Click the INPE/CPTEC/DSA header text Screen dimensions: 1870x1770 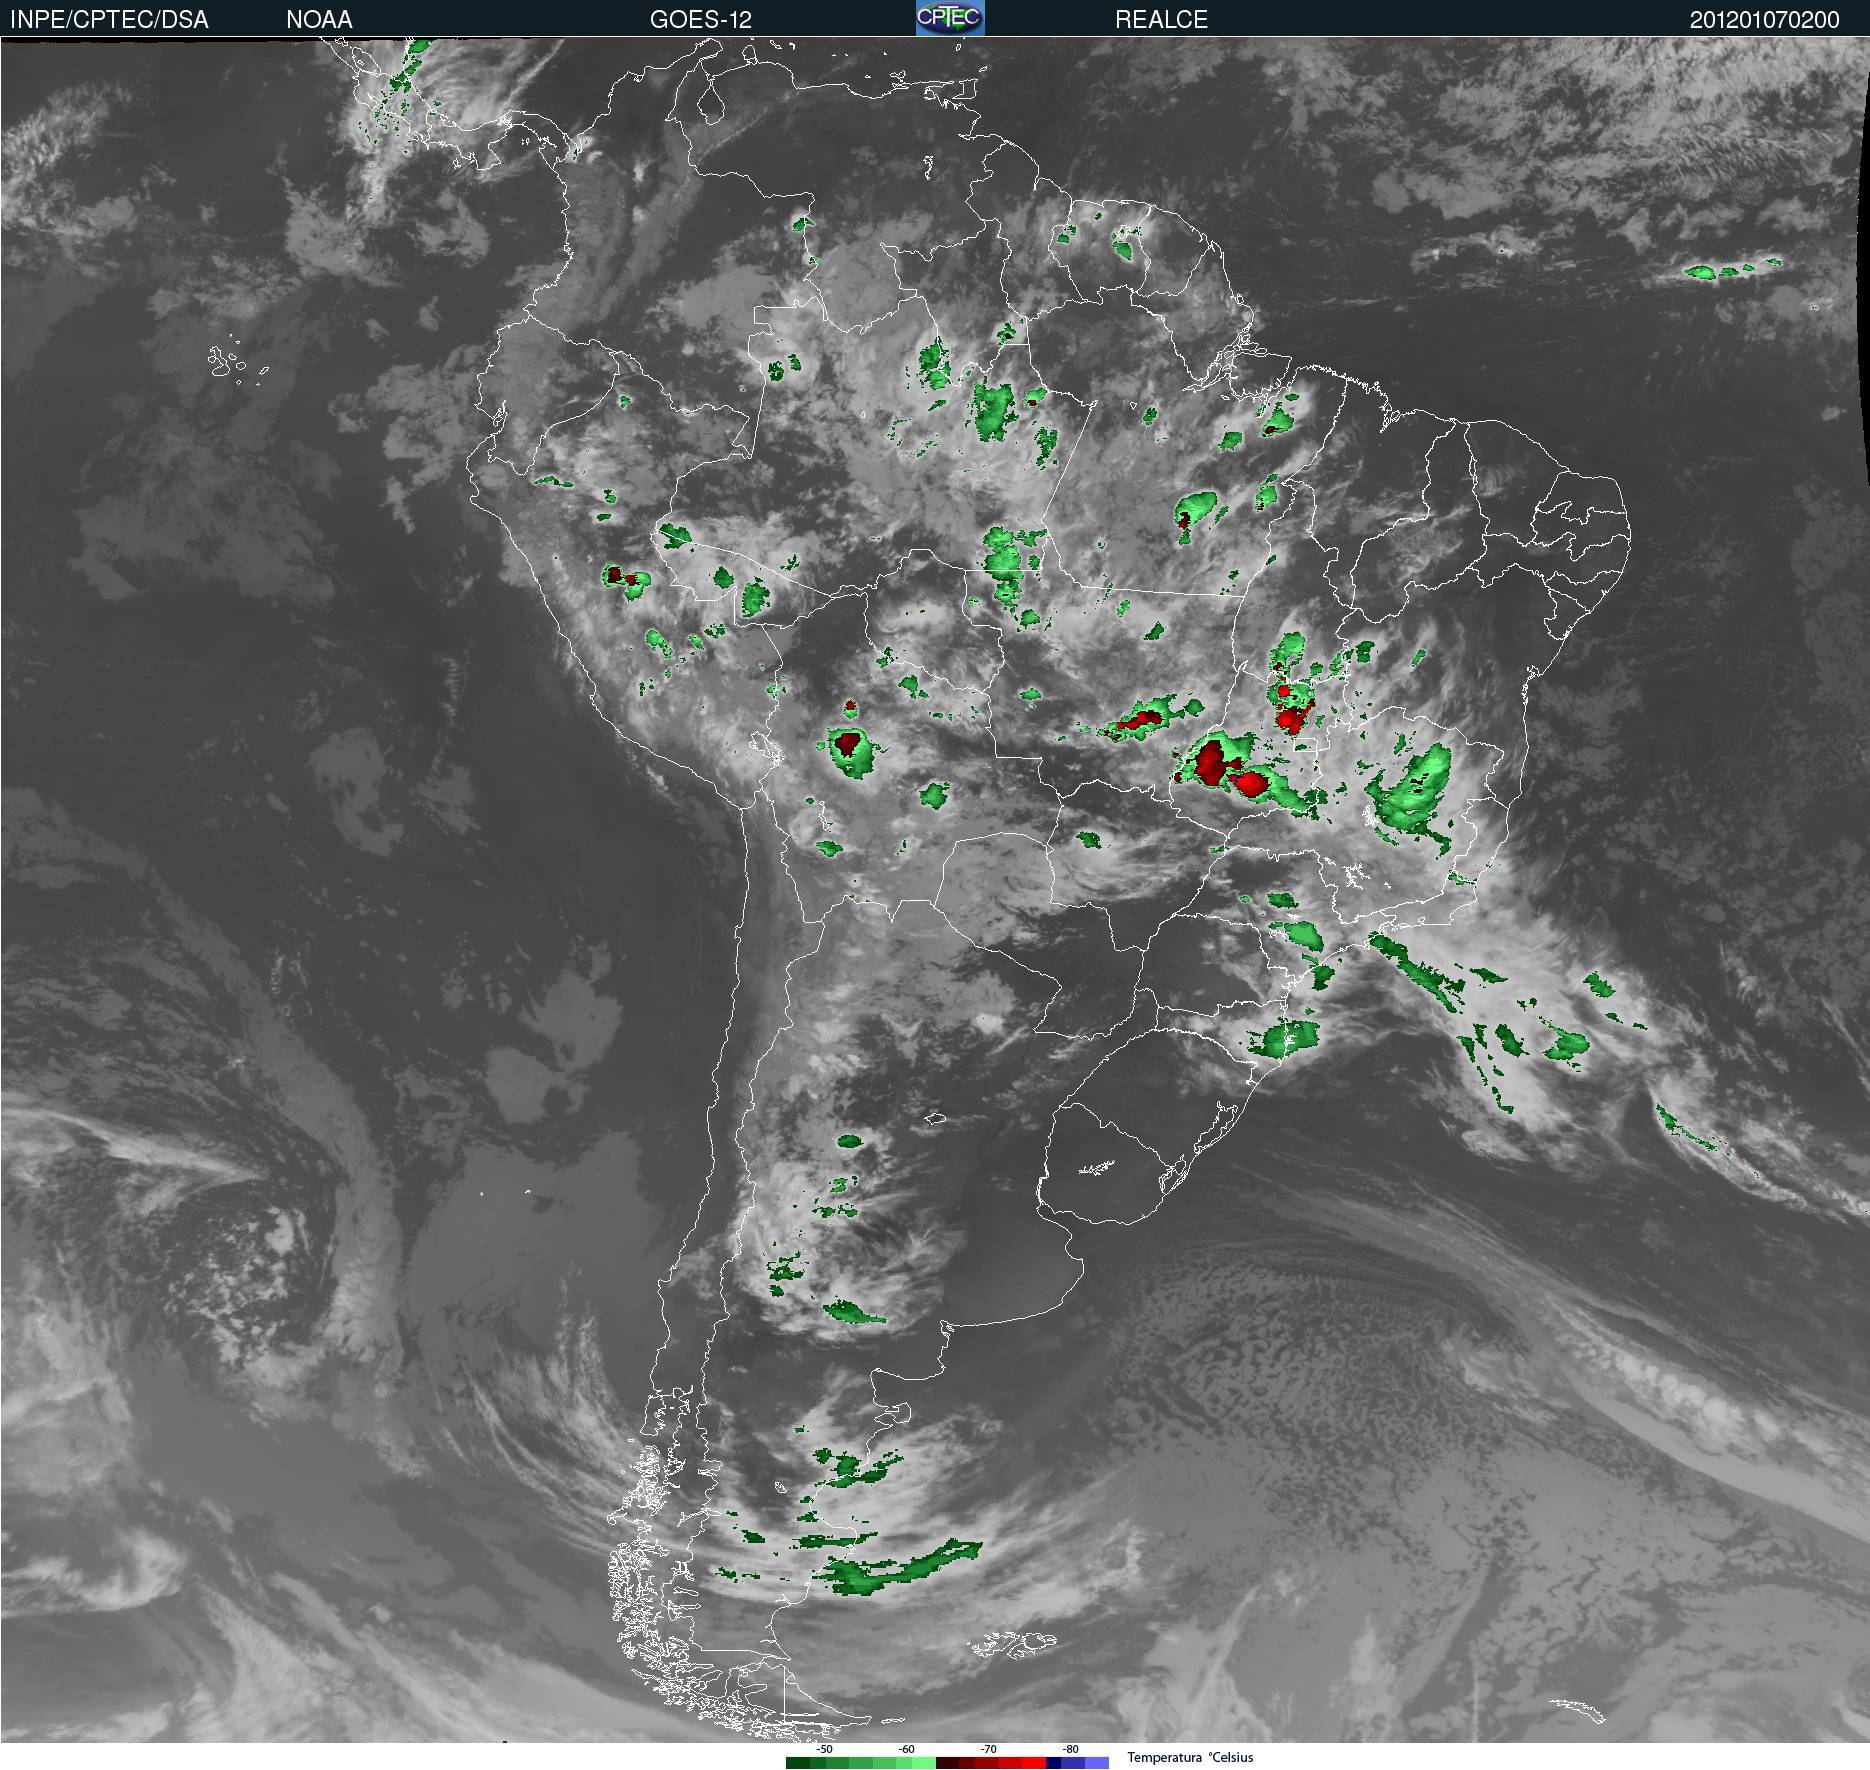point(109,19)
